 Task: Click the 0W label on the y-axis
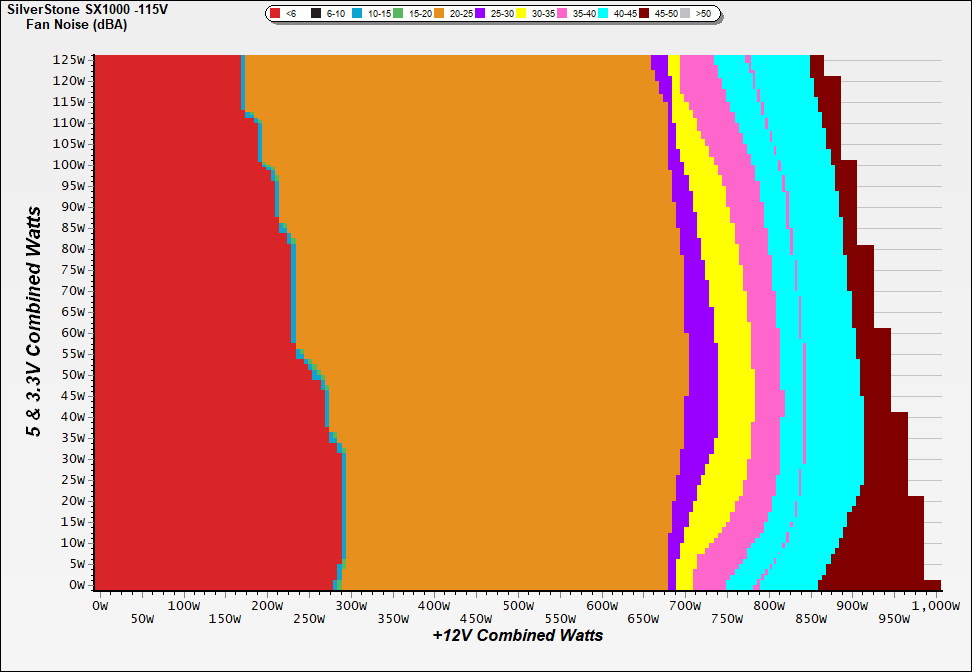coord(78,584)
